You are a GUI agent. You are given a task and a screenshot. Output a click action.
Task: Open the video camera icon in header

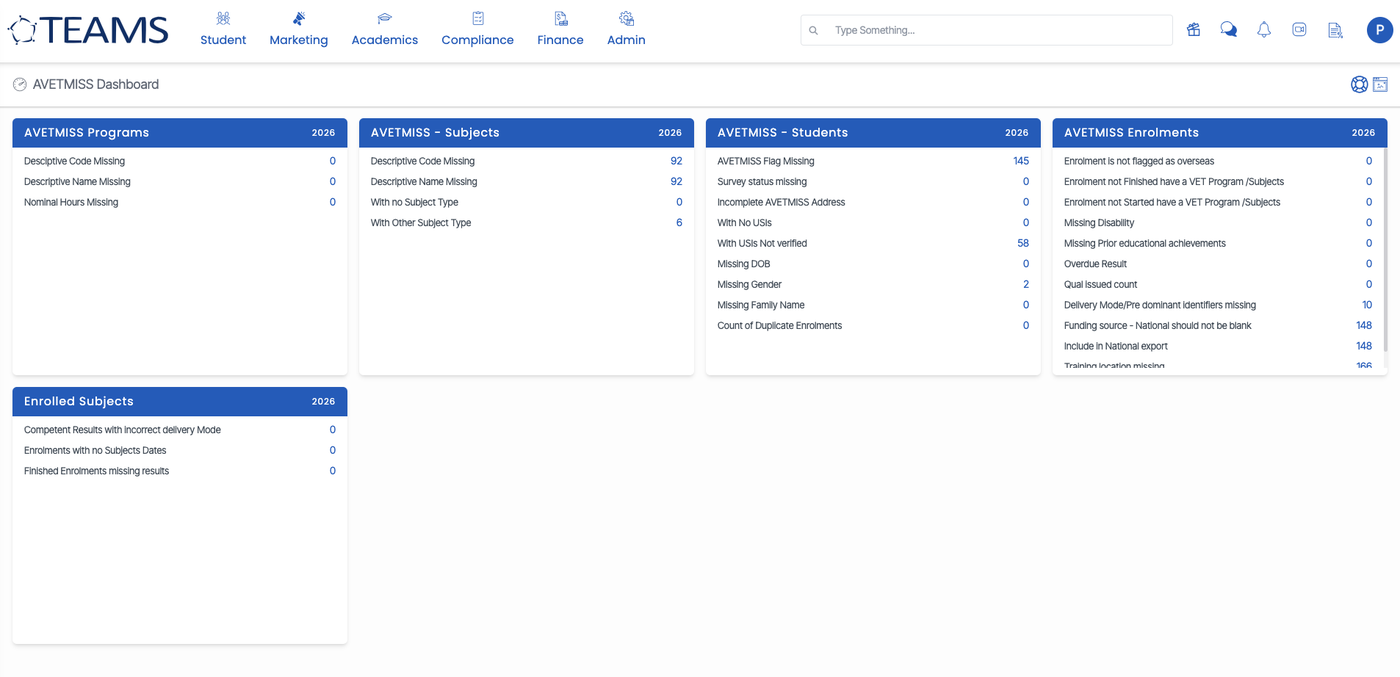click(x=1299, y=30)
